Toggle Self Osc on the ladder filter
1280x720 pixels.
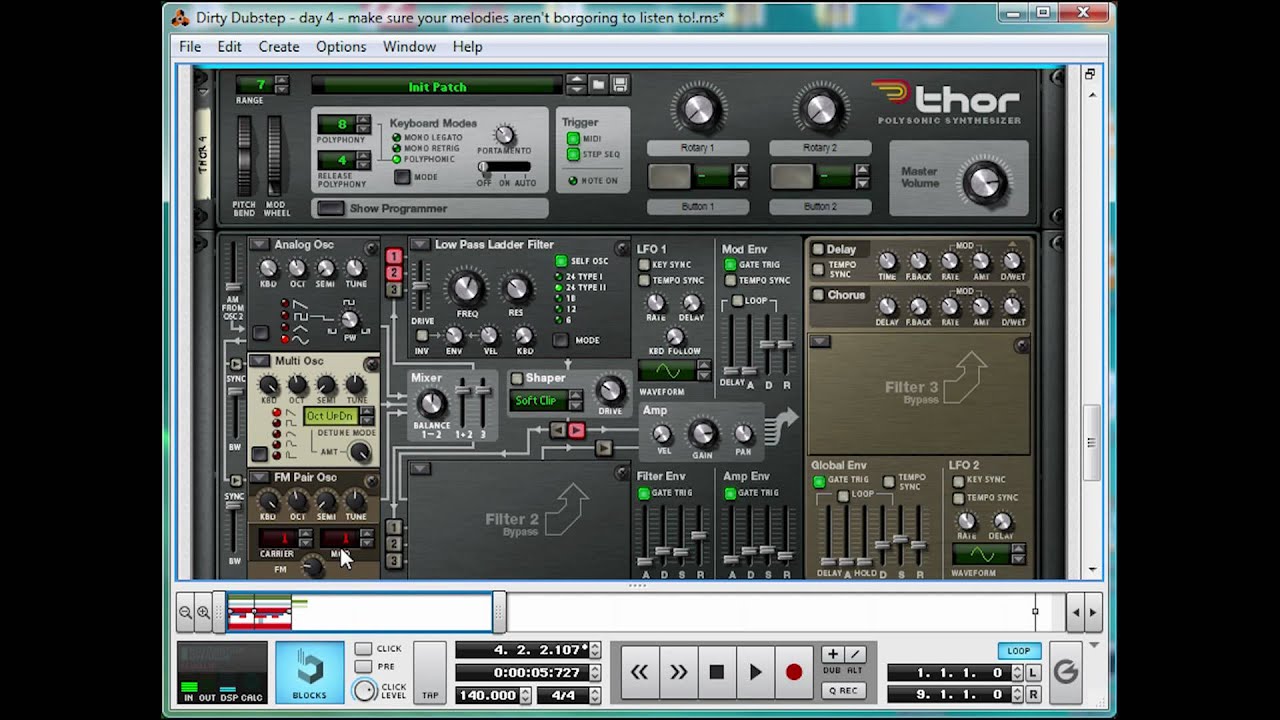click(x=561, y=261)
